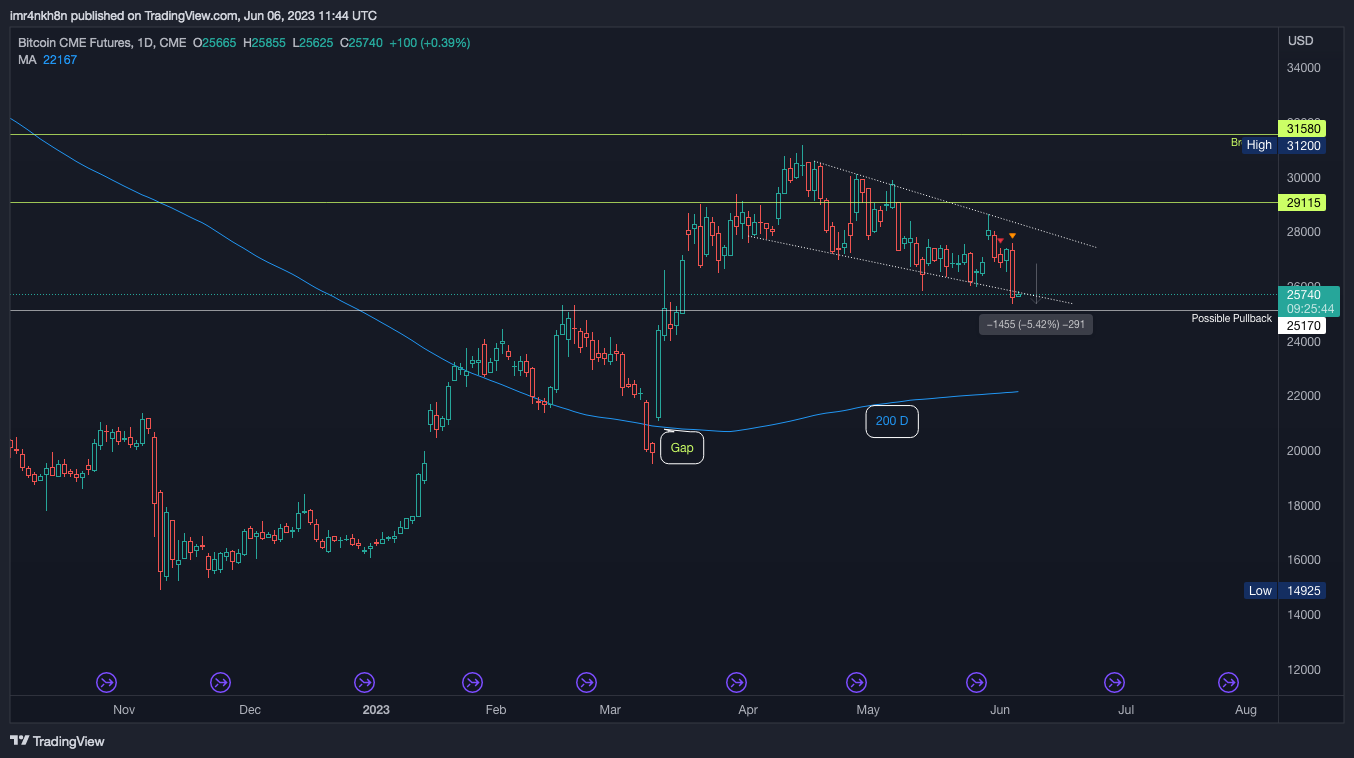The height and width of the screenshot is (758, 1354).
Task: Select the Gap callout label
Action: tap(682, 448)
